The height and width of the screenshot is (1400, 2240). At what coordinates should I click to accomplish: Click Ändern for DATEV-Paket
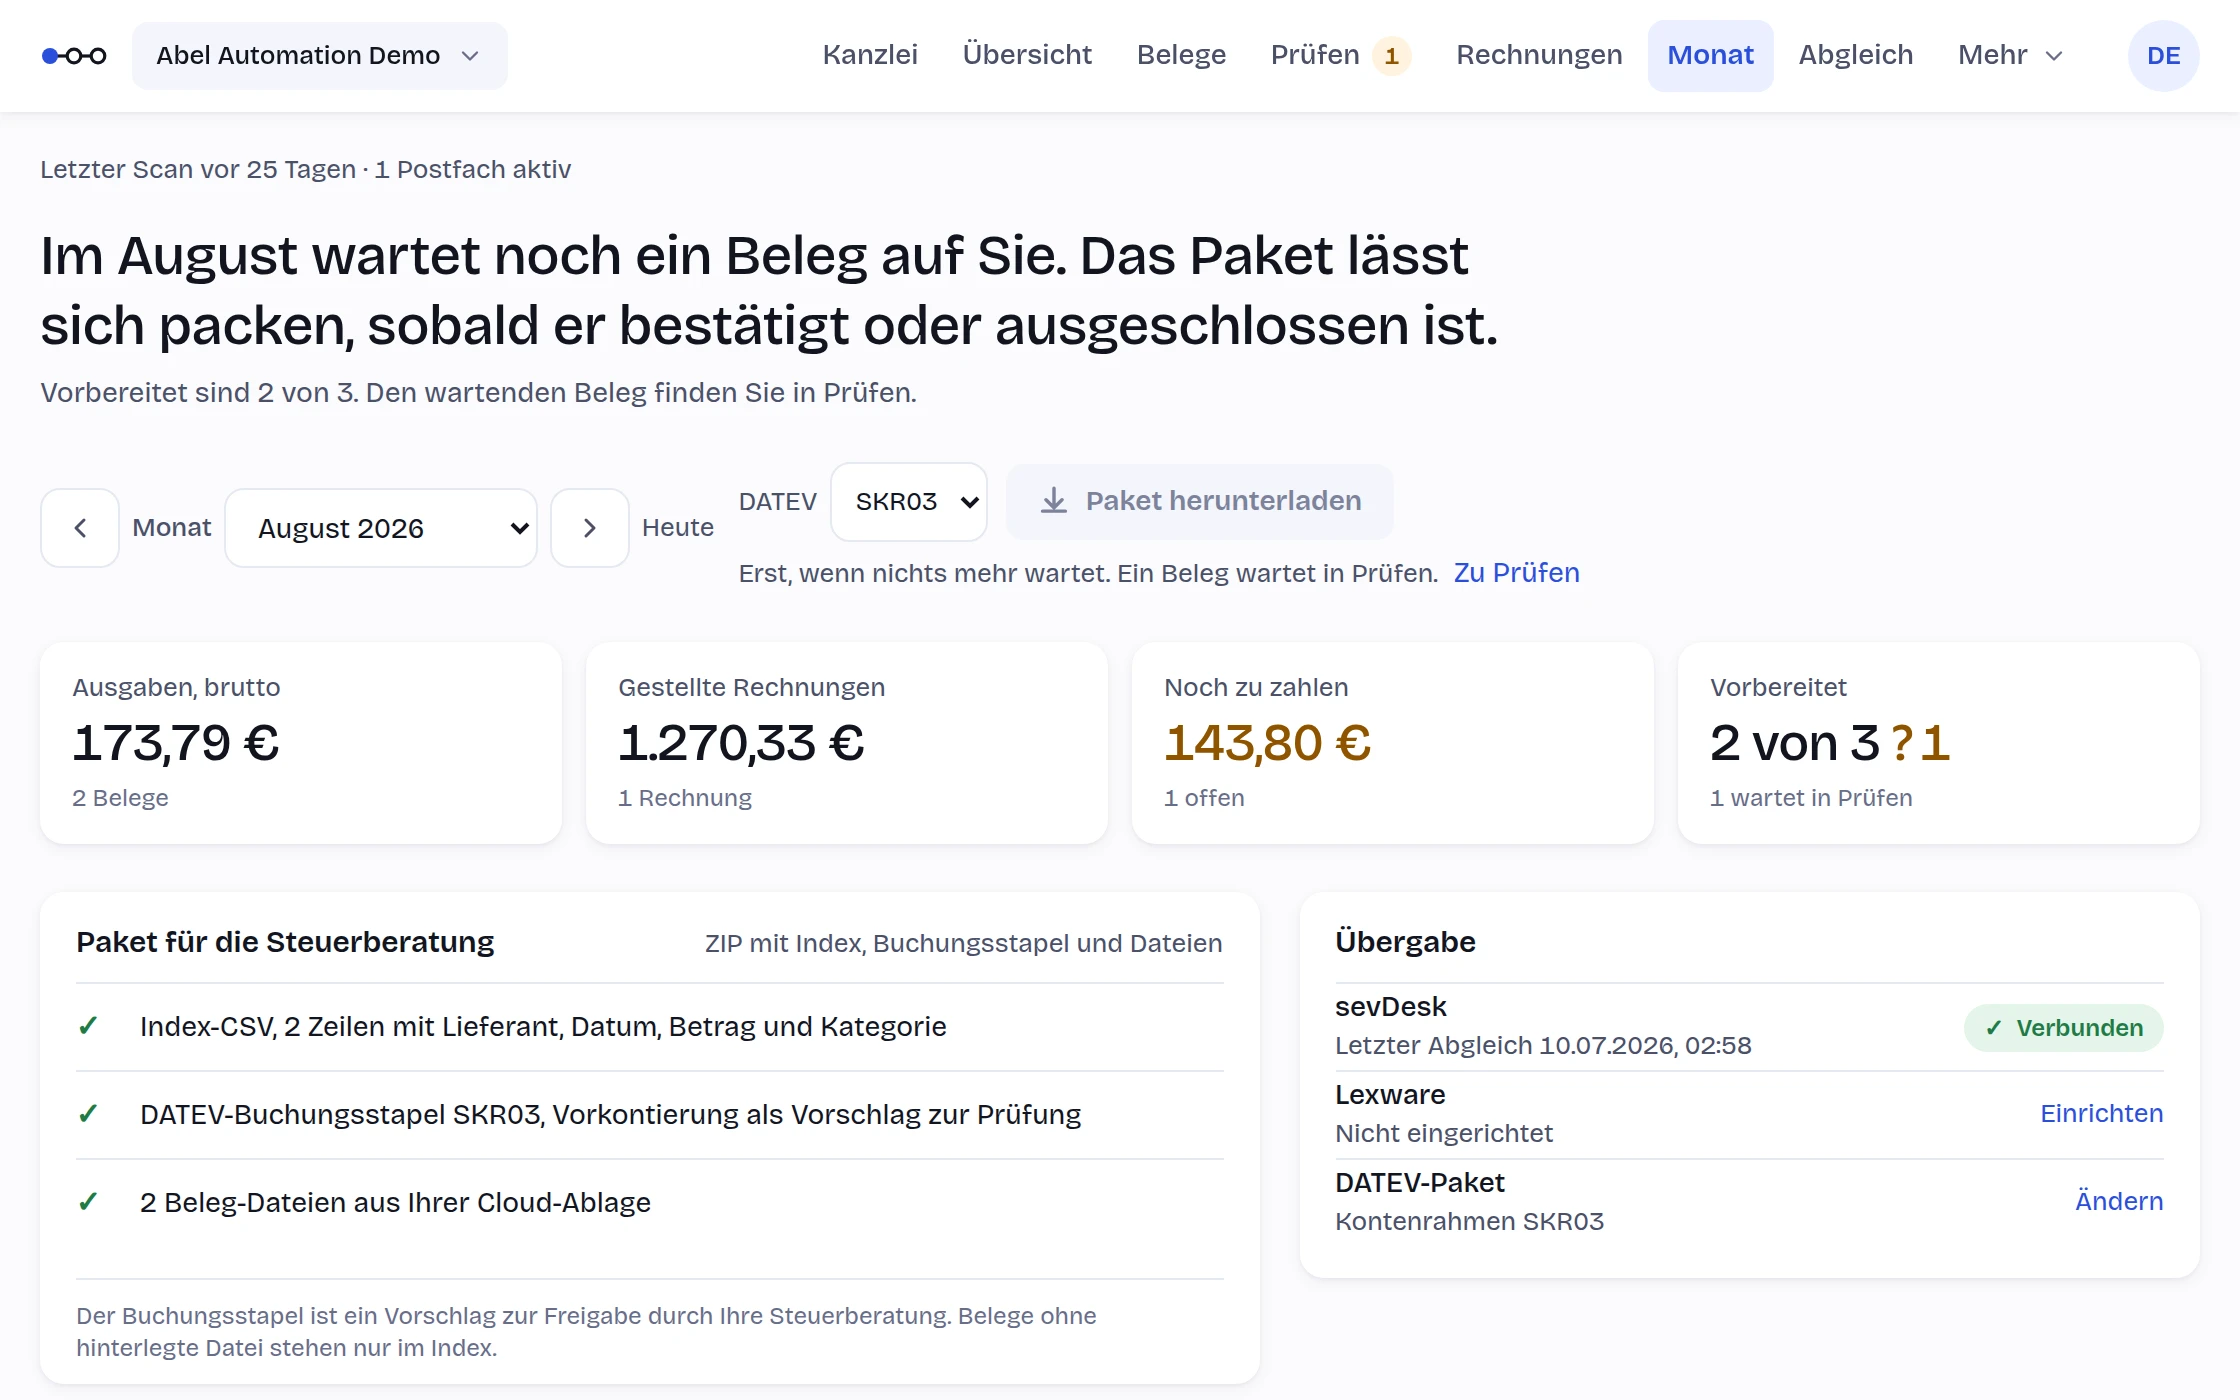click(x=2119, y=1202)
